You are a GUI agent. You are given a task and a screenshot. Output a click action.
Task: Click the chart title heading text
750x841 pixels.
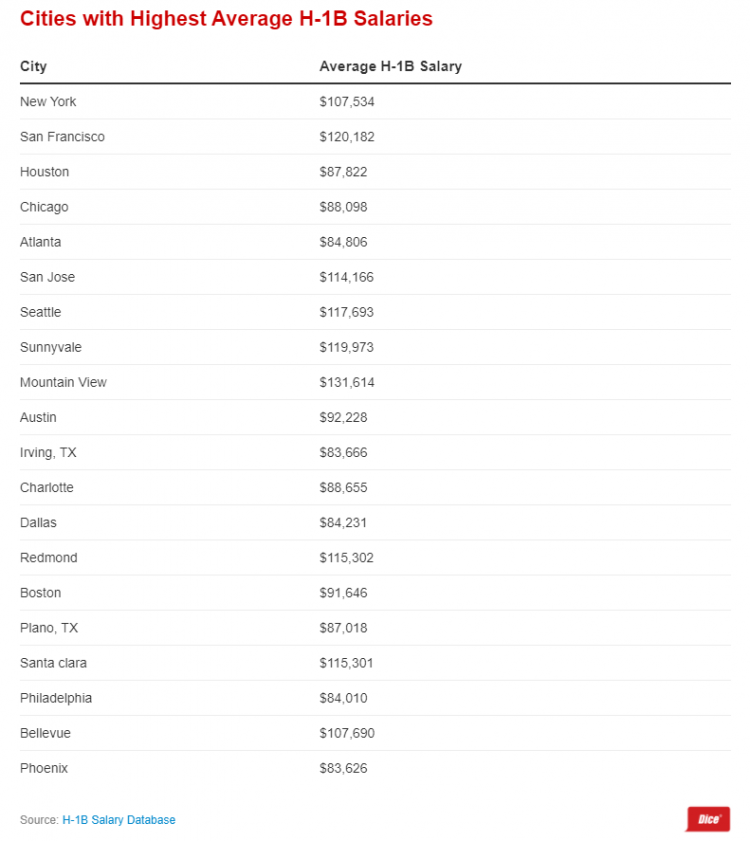point(226,19)
